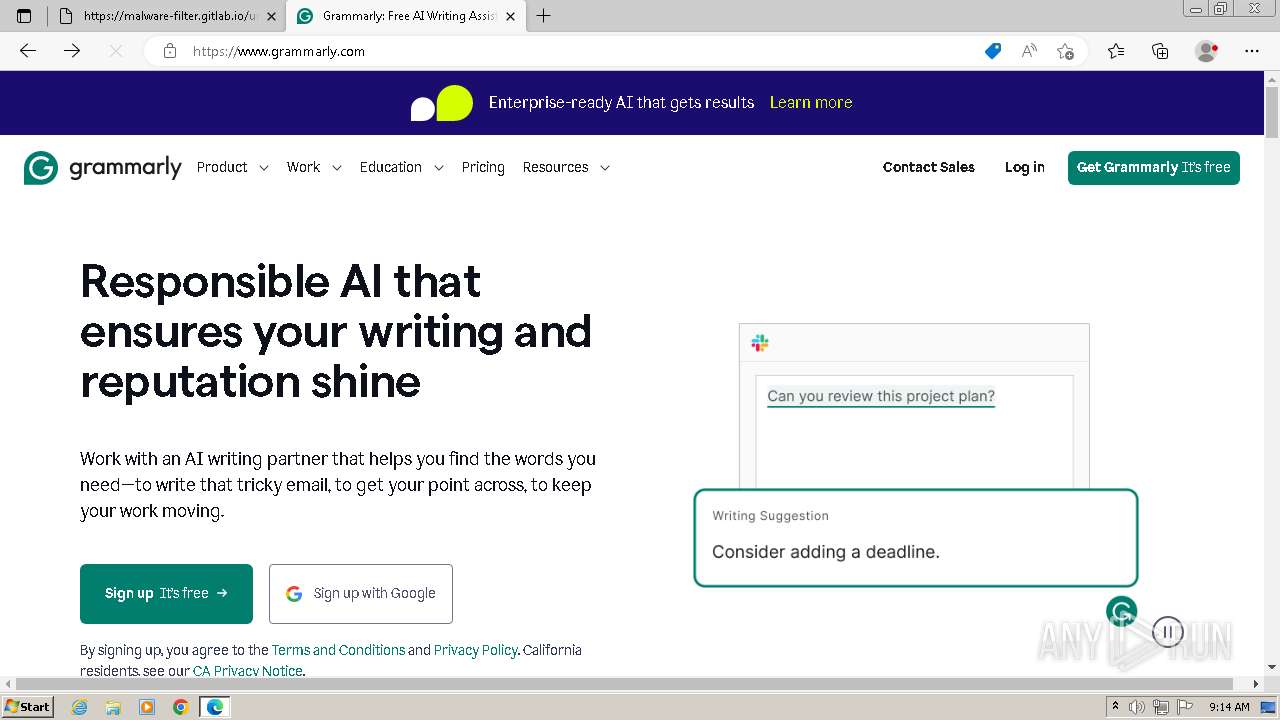1280x720 pixels.
Task: Go back with the browser back arrow
Action: (28, 51)
